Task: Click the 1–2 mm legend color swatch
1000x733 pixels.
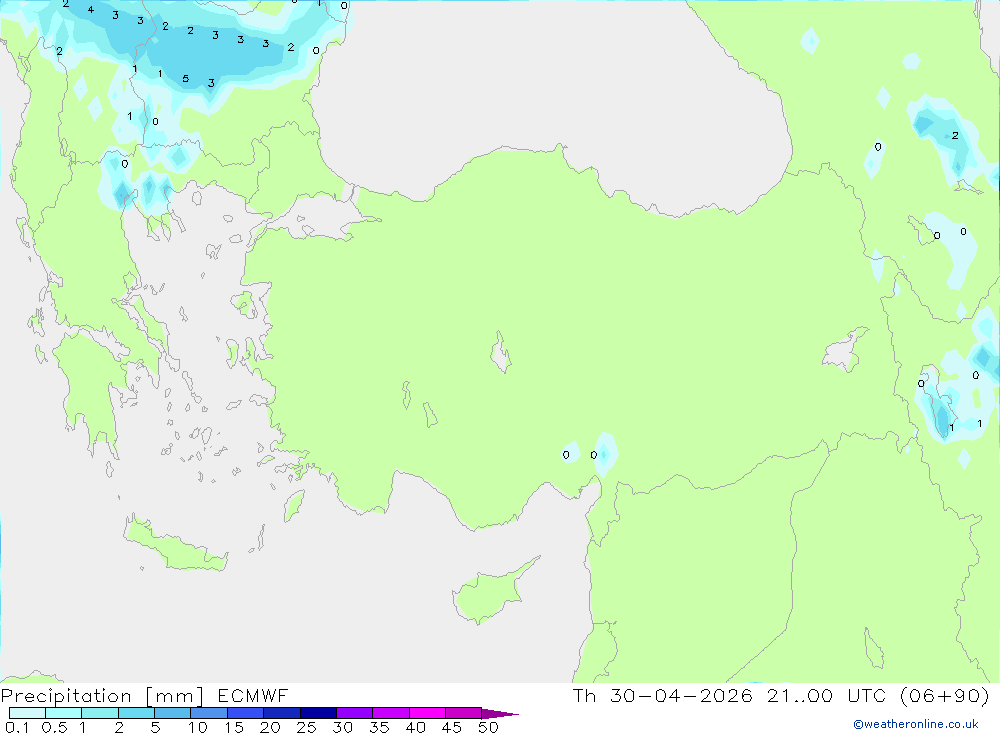Action: 100,713
